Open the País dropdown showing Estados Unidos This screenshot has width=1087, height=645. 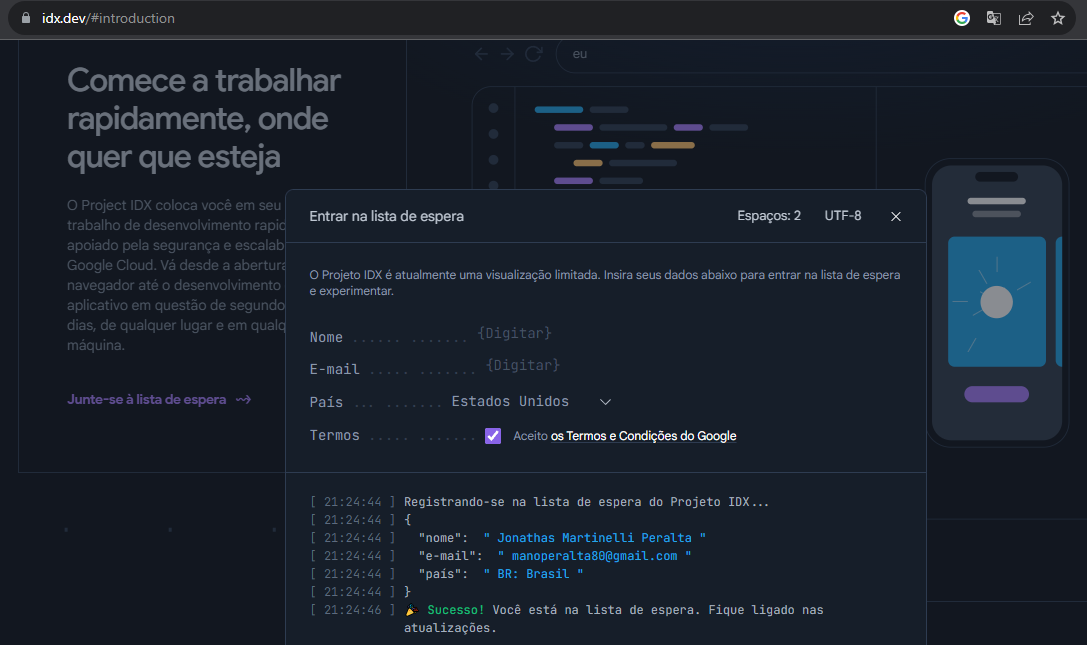pos(531,402)
